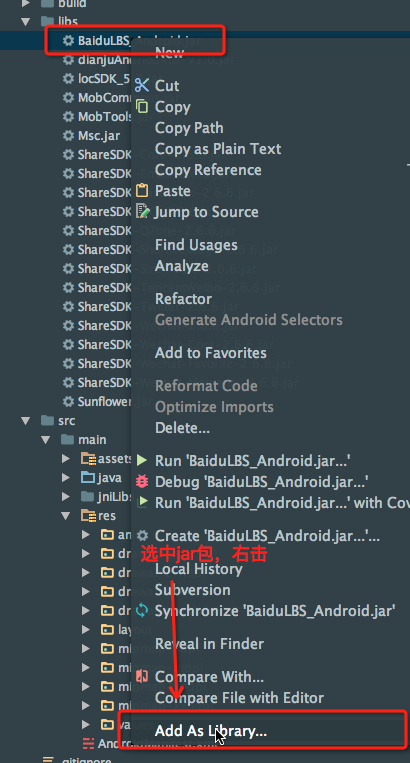Image resolution: width=410 pixels, height=763 pixels.
Task: Choose Reveal in Finder
Action: coord(209,643)
